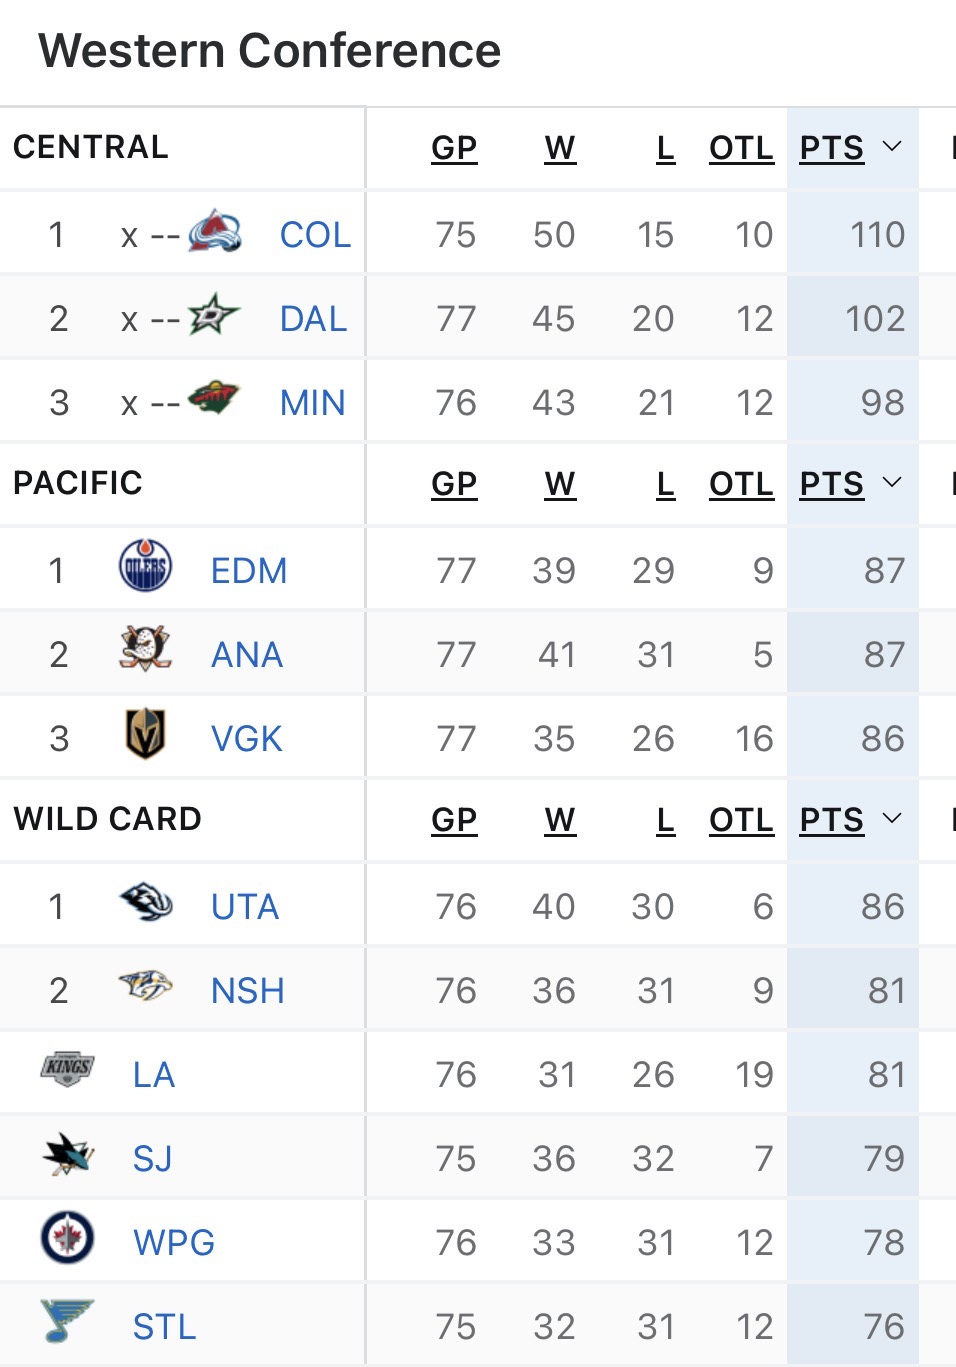Click the Vegas Golden Knights logo
This screenshot has height=1367, width=956.
coord(145,734)
